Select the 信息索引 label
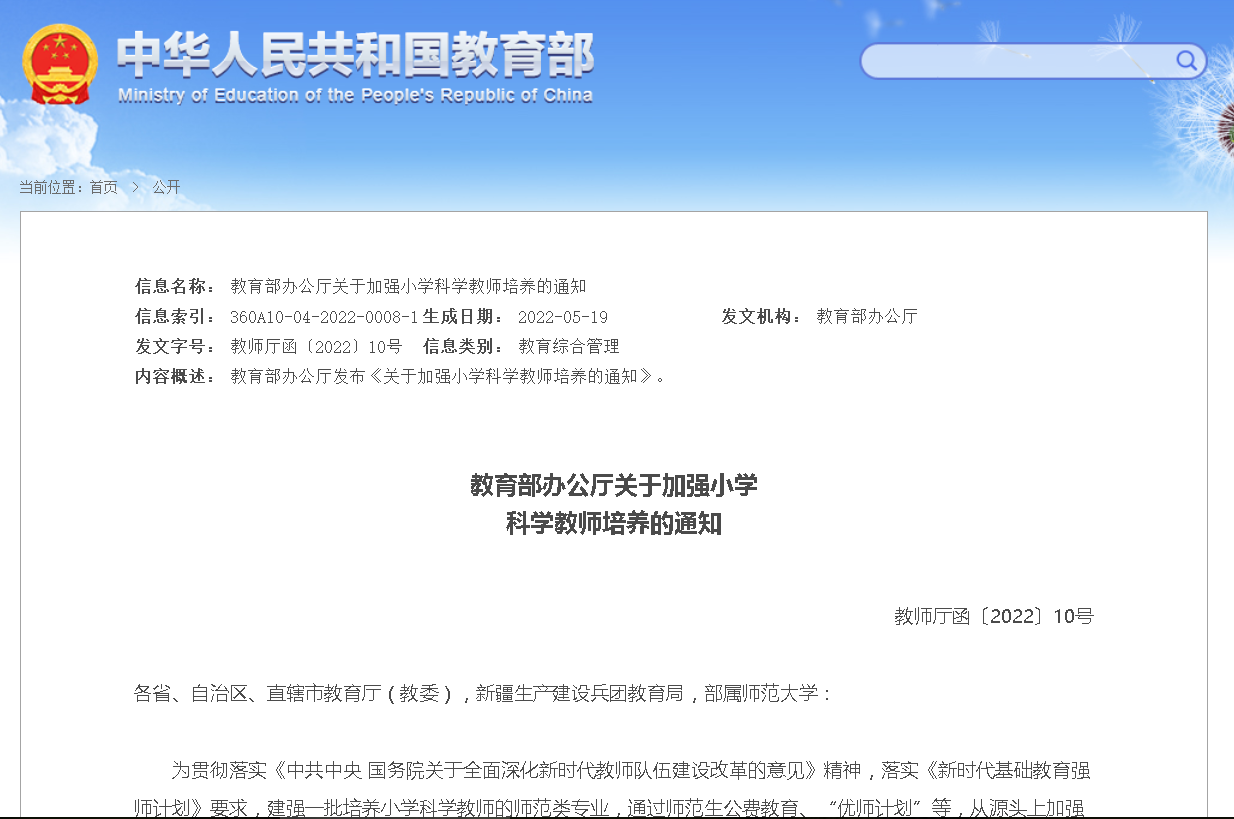 (x=175, y=317)
